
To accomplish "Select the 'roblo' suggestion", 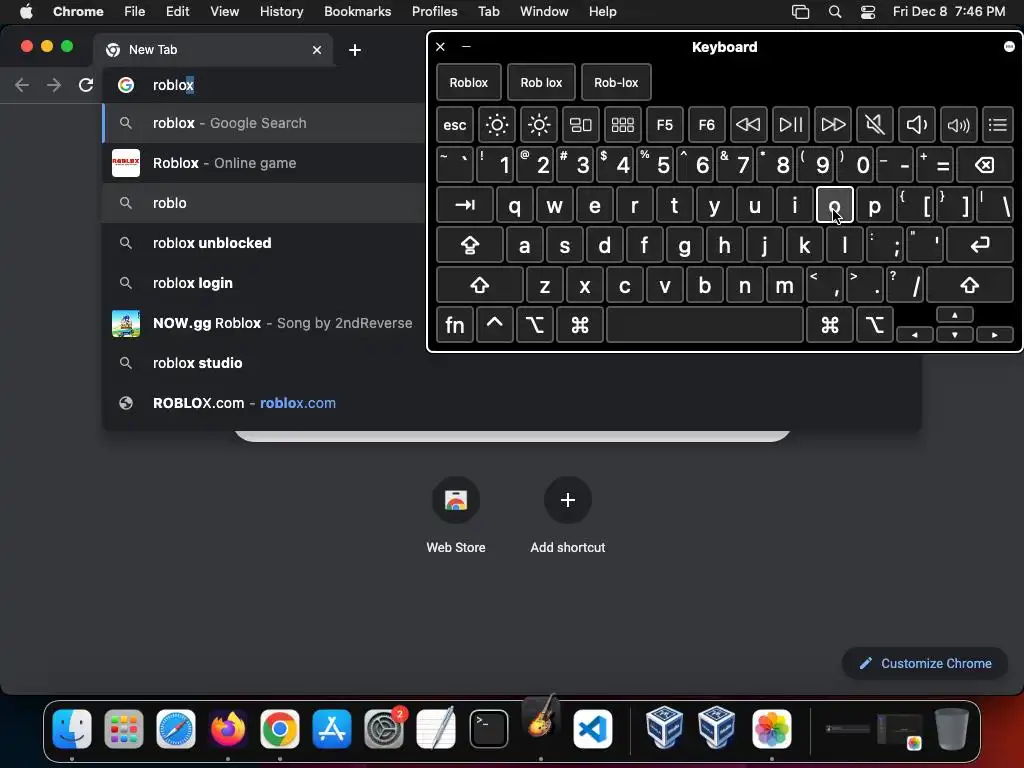I will pos(264,203).
